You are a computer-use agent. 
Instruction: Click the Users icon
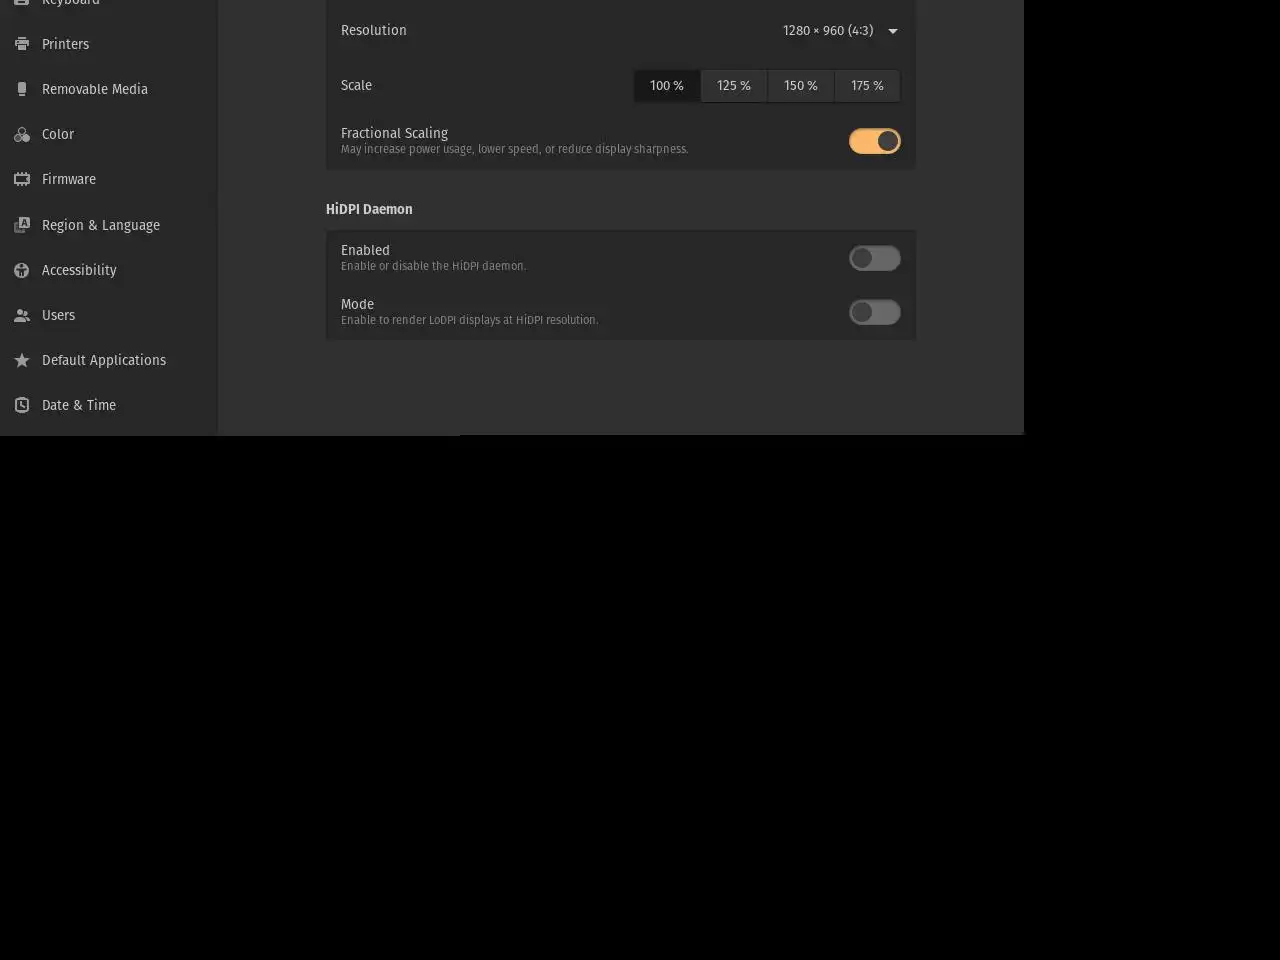click(22, 315)
